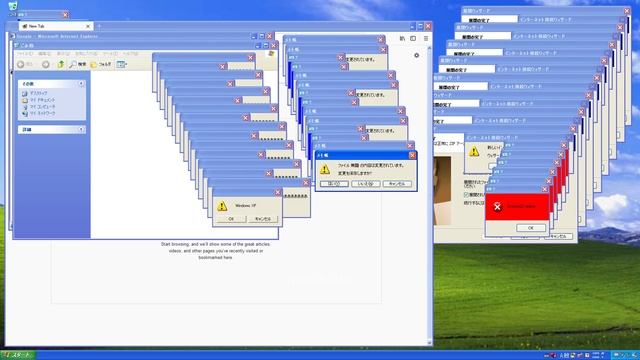Click the Forward arrow in Explorer toolbar
The width and height of the screenshot is (640, 360).
[x=46, y=64]
